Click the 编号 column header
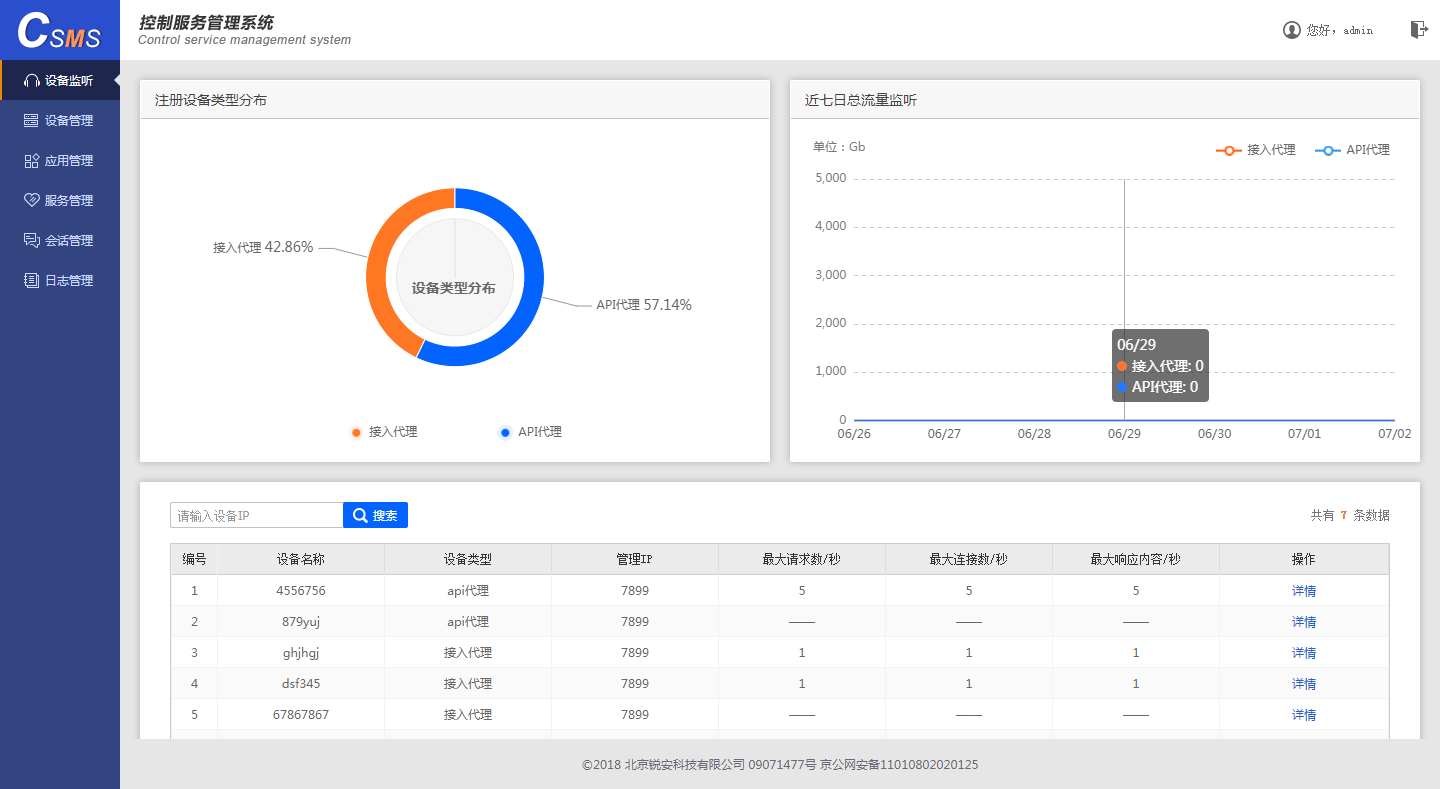The height and width of the screenshot is (789, 1440). coord(194,559)
